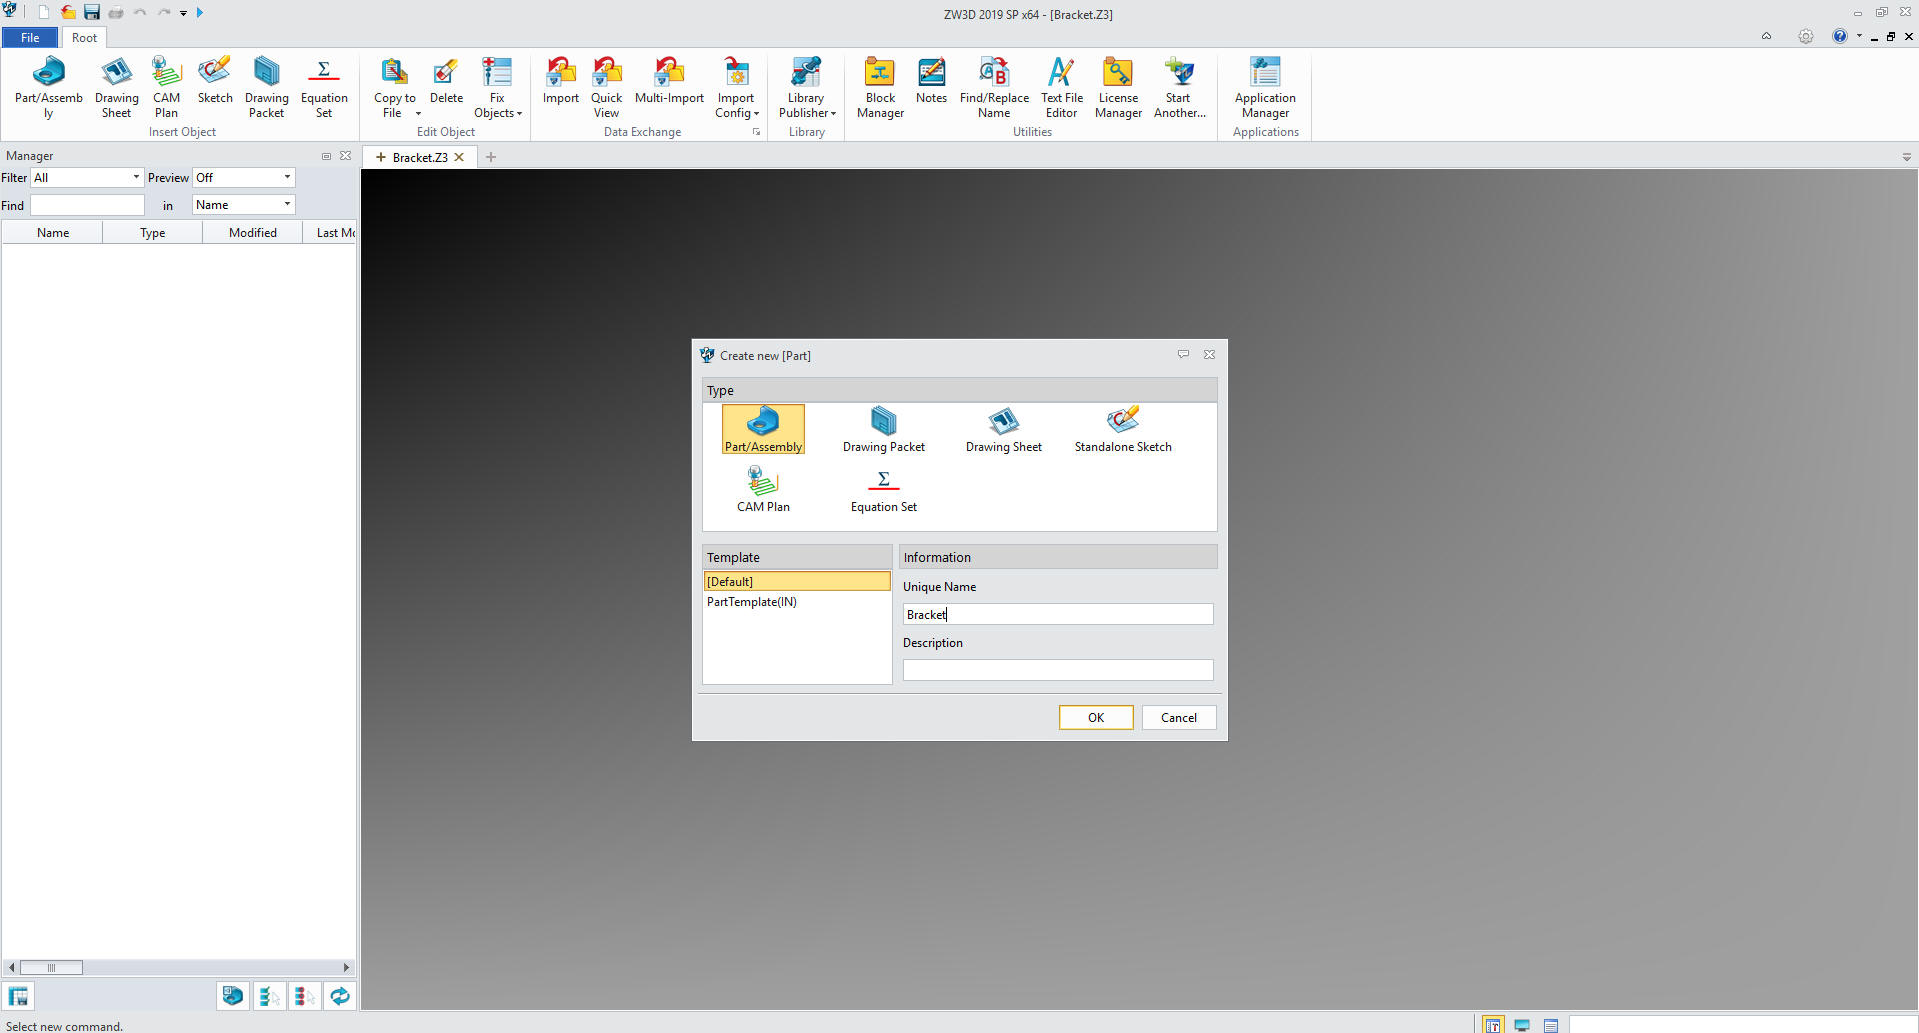1919x1033 pixels.
Task: Click the open folder icon in title bar
Action: tap(68, 12)
